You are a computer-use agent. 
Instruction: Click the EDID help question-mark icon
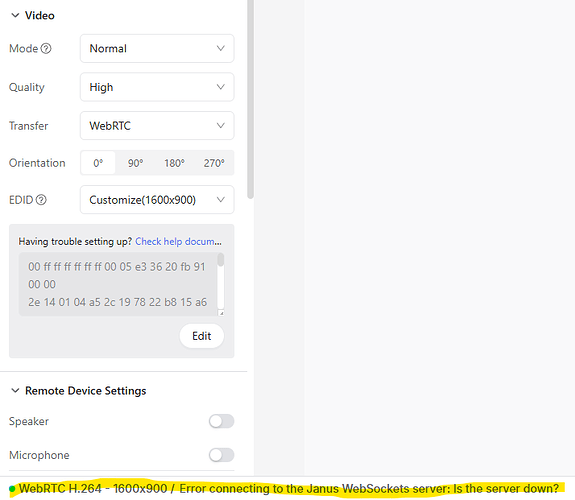click(41, 200)
